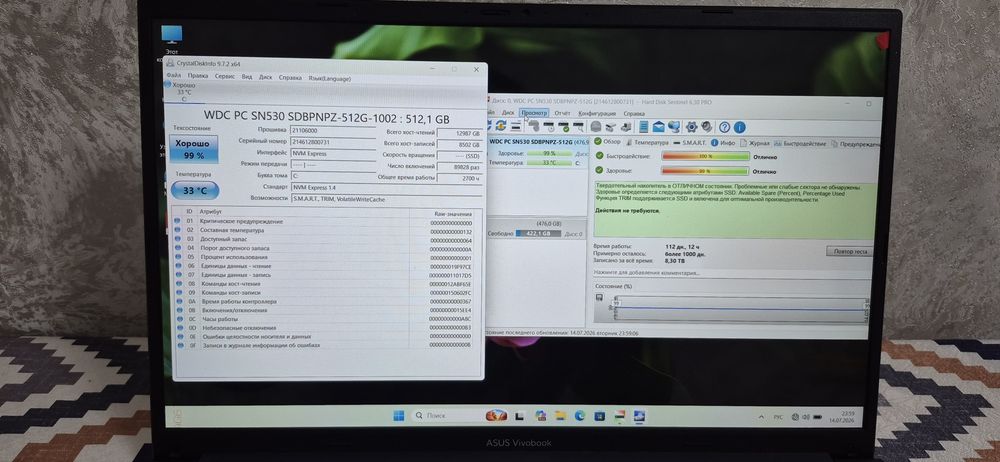Click the taskbar Поиск search box
The width and height of the screenshot is (1000, 462).
pos(459,415)
